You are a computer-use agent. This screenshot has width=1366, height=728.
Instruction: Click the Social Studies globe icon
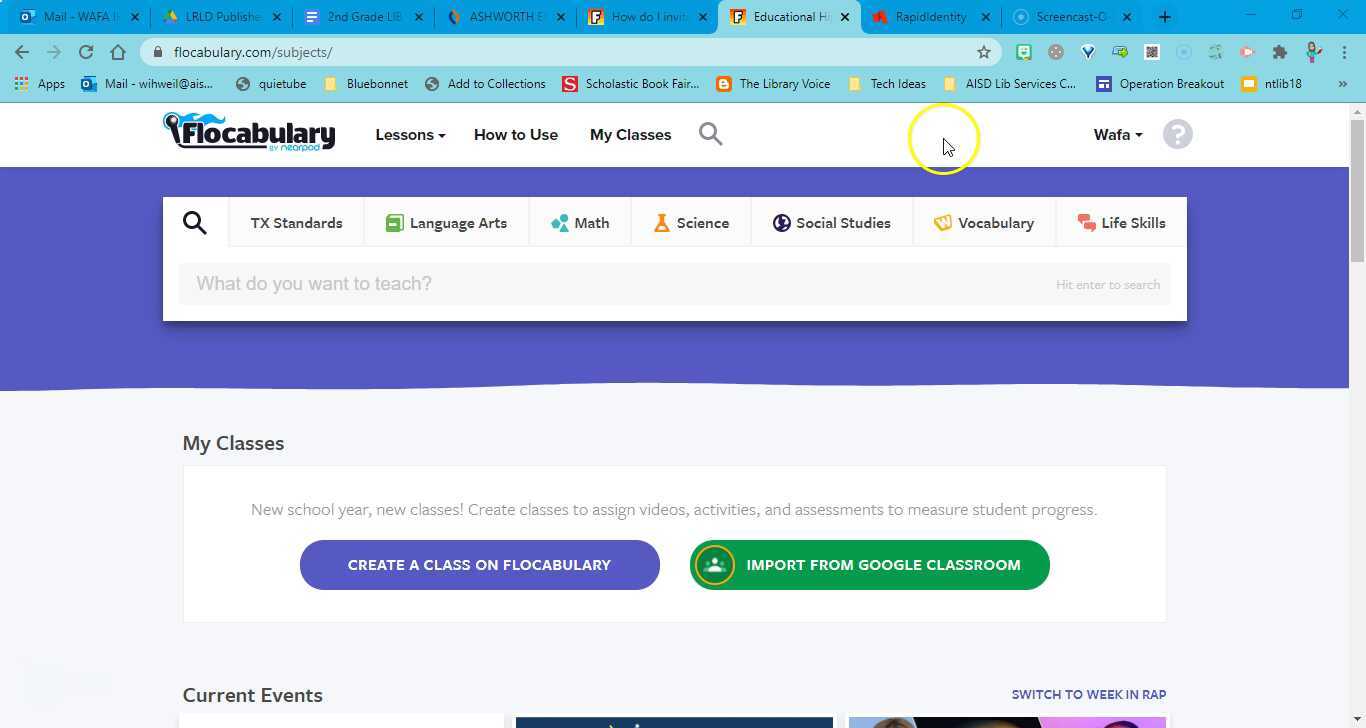tap(781, 223)
